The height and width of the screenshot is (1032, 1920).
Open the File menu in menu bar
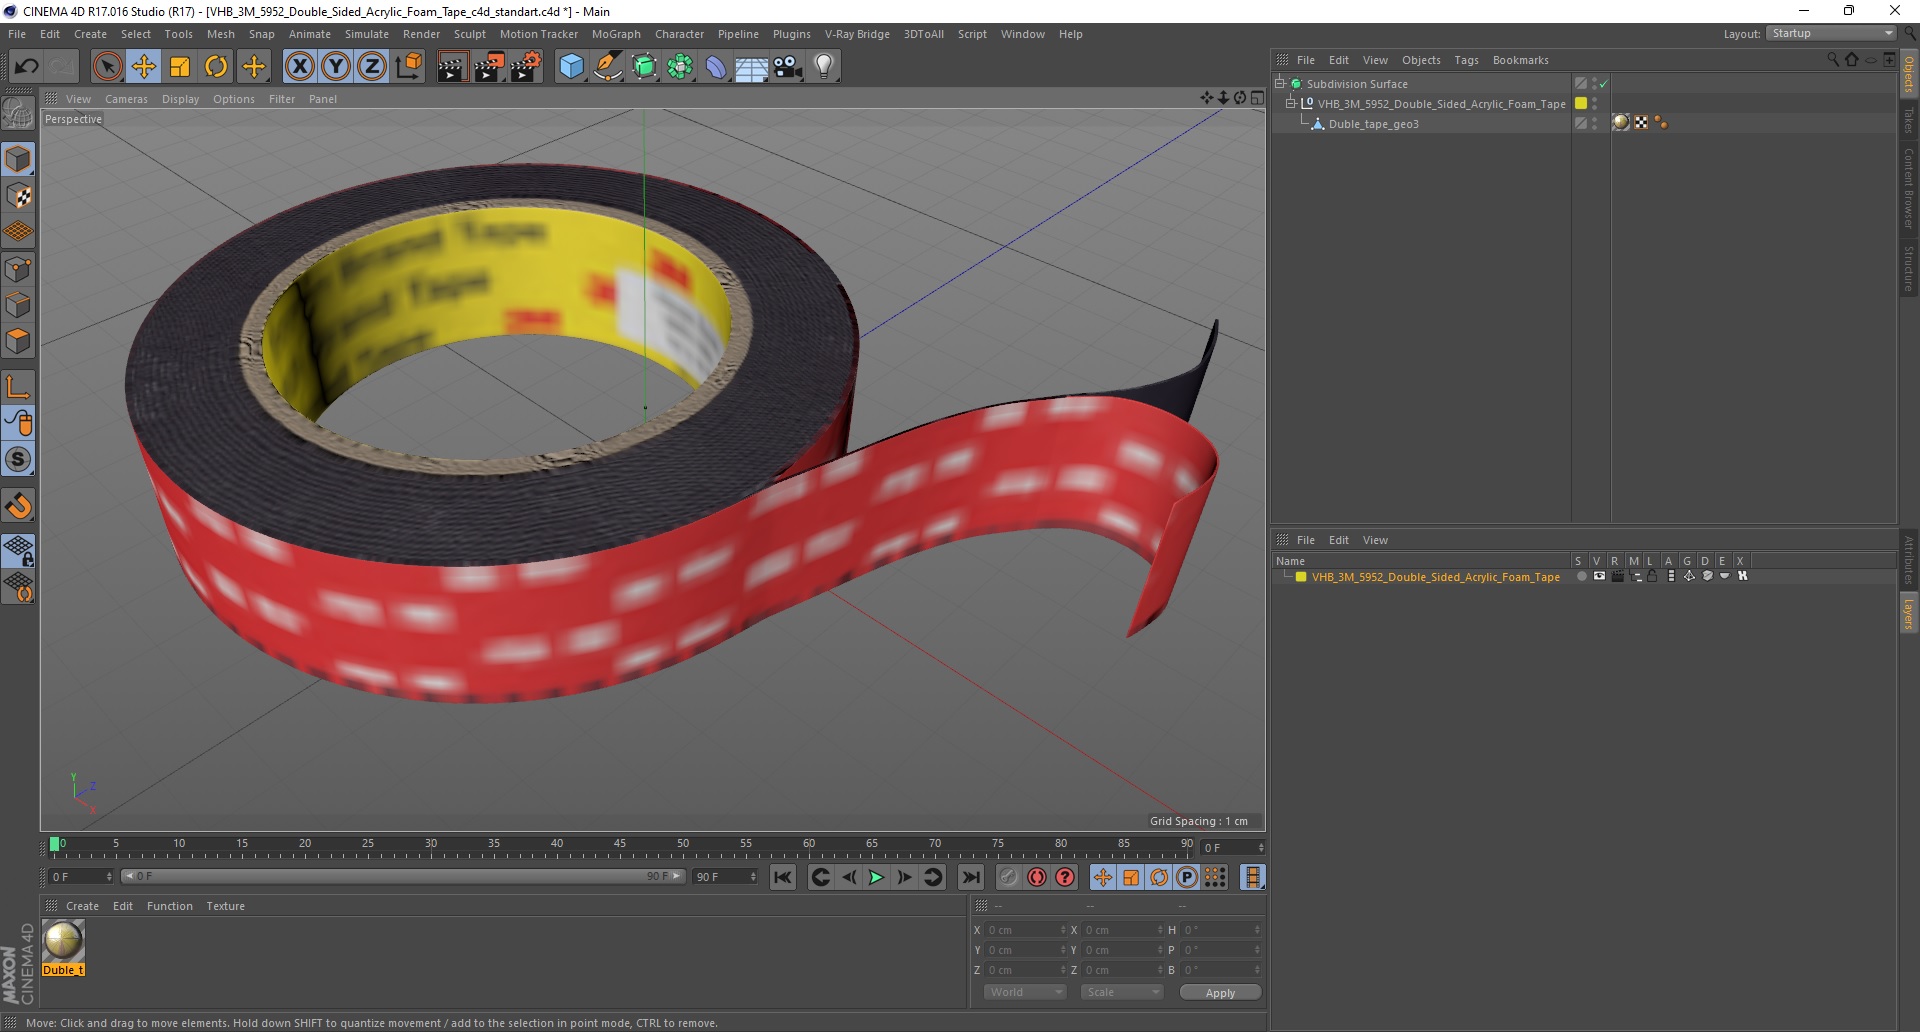(17, 34)
